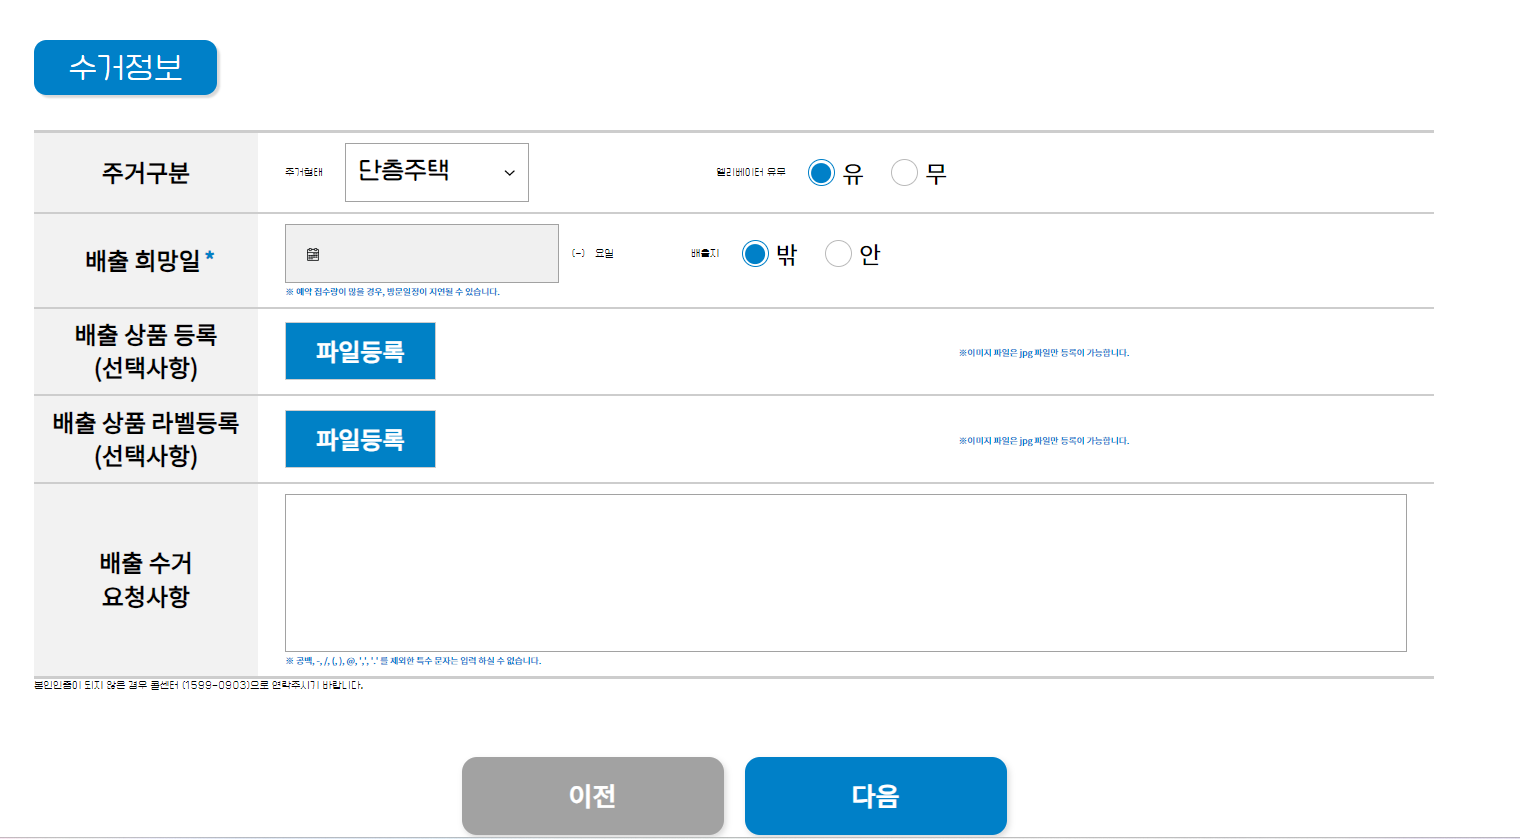Click 파일등록 to upload the product photo
This screenshot has height=839, width=1520.
pos(360,350)
